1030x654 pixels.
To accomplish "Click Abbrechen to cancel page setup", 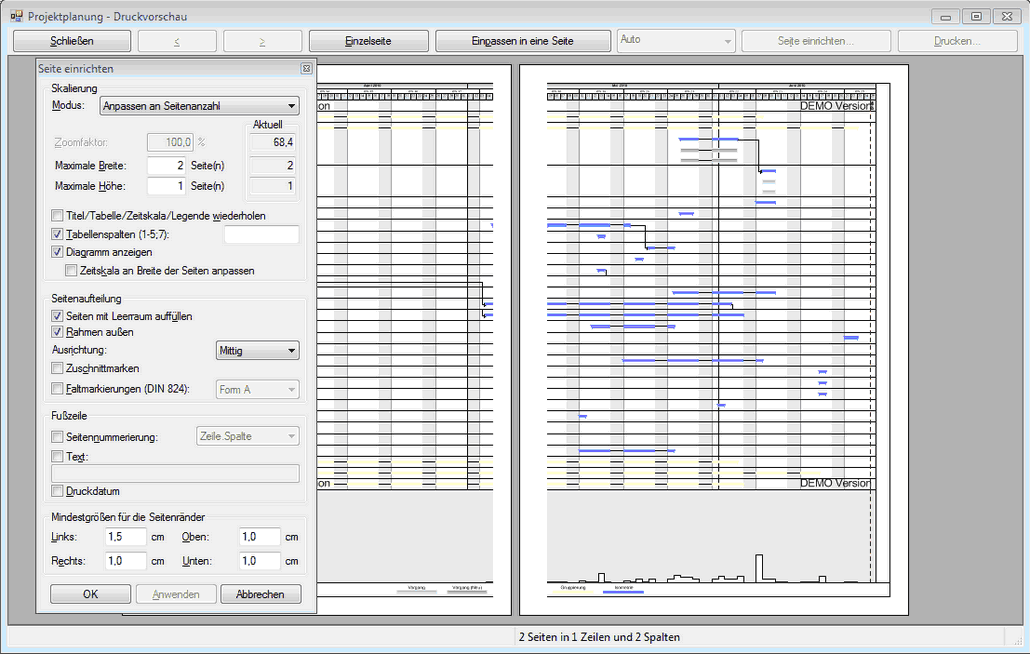I will 260,594.
